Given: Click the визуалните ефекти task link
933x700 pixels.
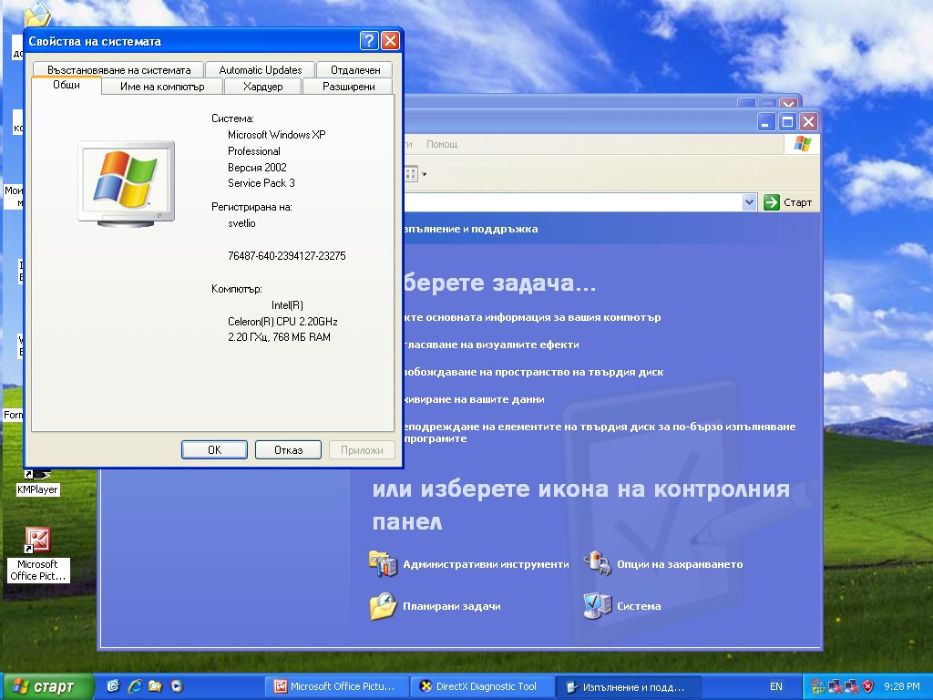Looking at the screenshot, I should click(490, 345).
